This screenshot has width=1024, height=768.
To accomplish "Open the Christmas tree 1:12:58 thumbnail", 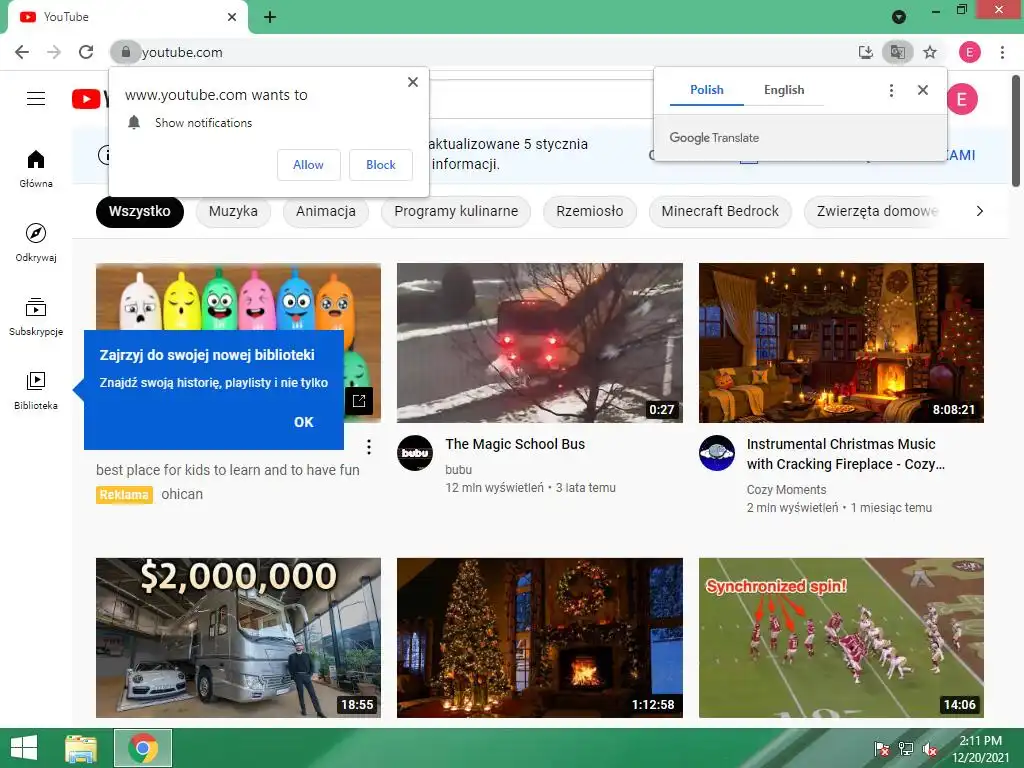I will pyautogui.click(x=539, y=637).
